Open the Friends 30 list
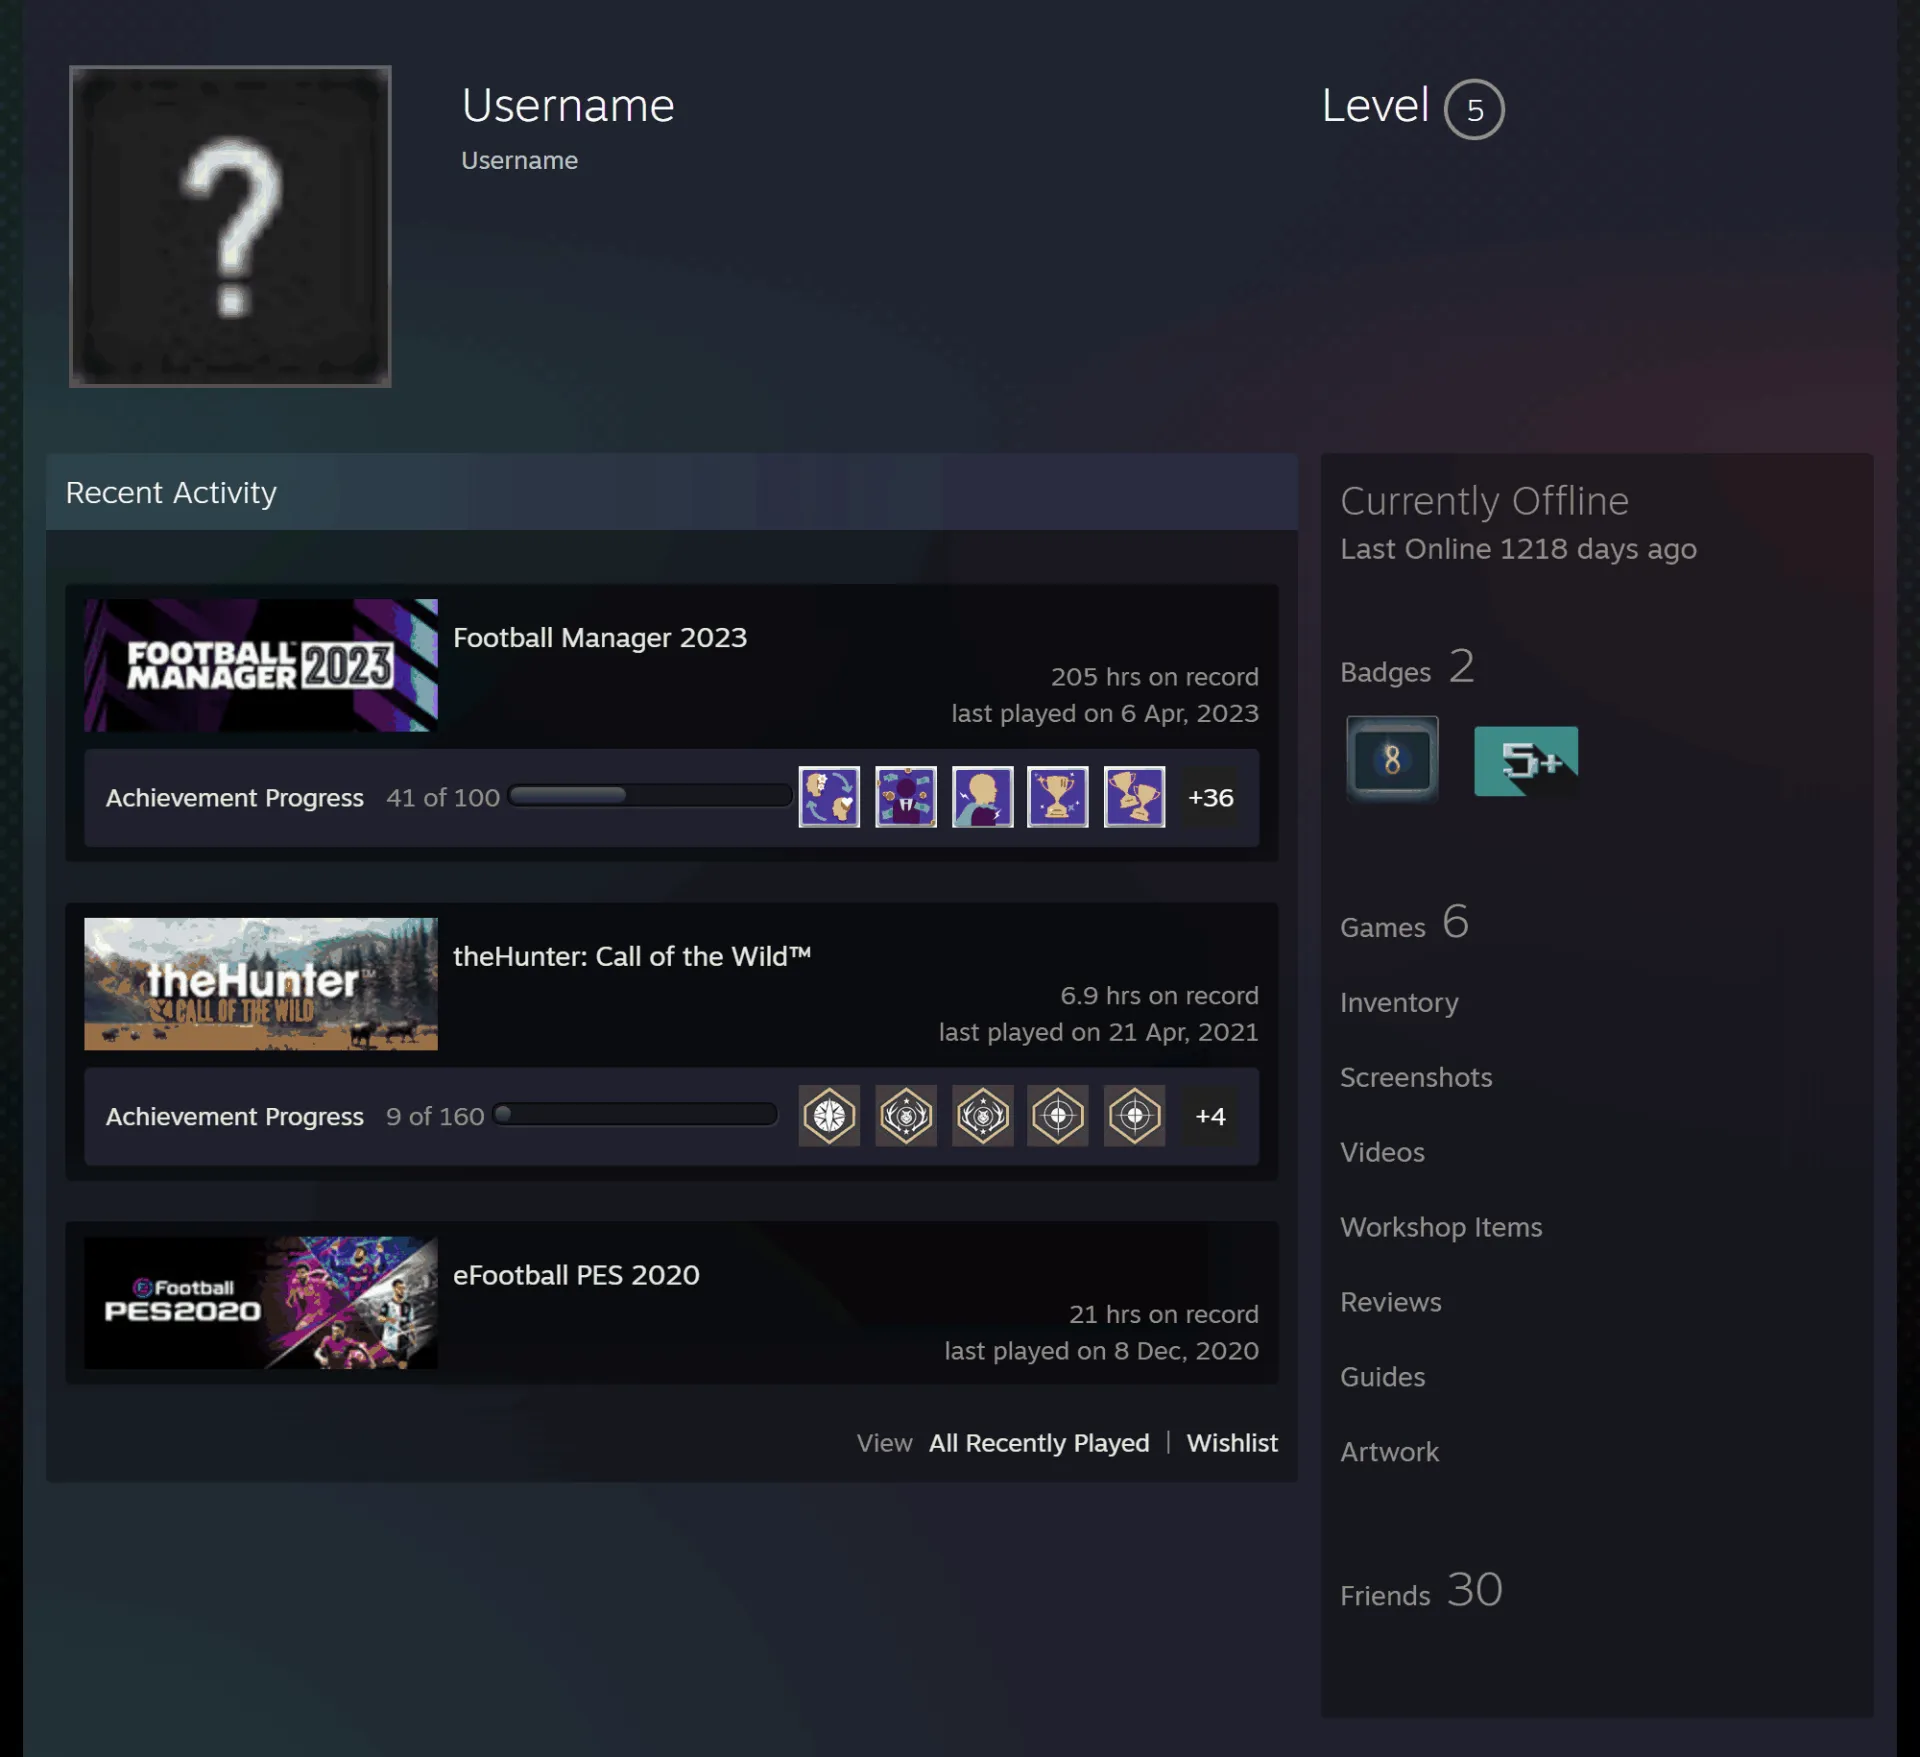The width and height of the screenshot is (1920, 1757). click(x=1421, y=1591)
